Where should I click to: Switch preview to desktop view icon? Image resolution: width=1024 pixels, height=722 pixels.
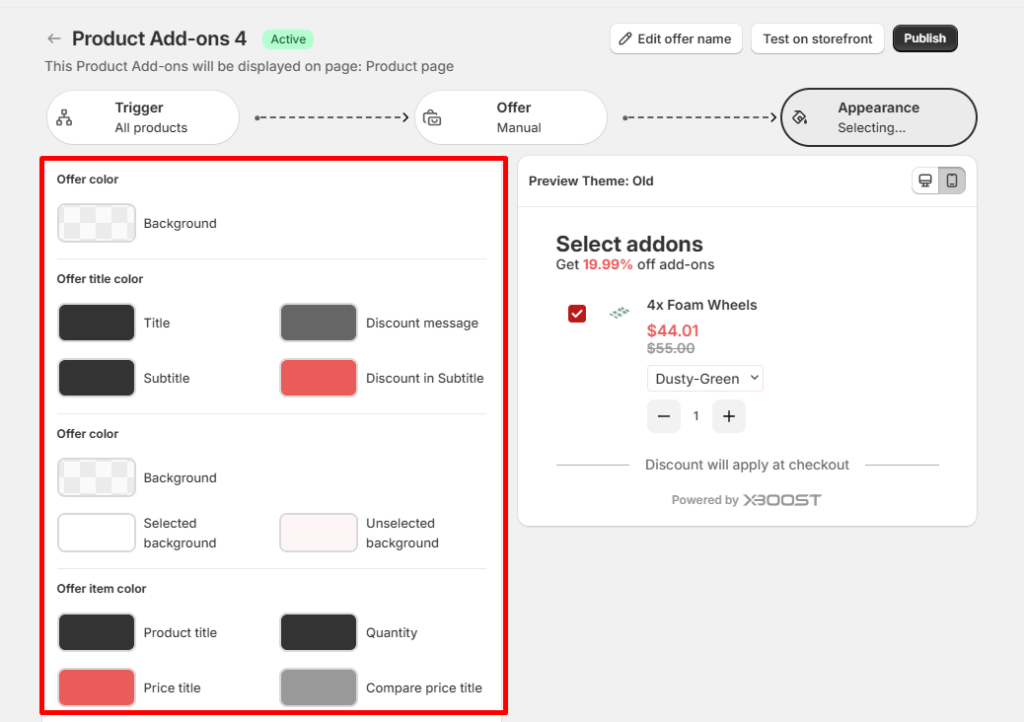[926, 181]
